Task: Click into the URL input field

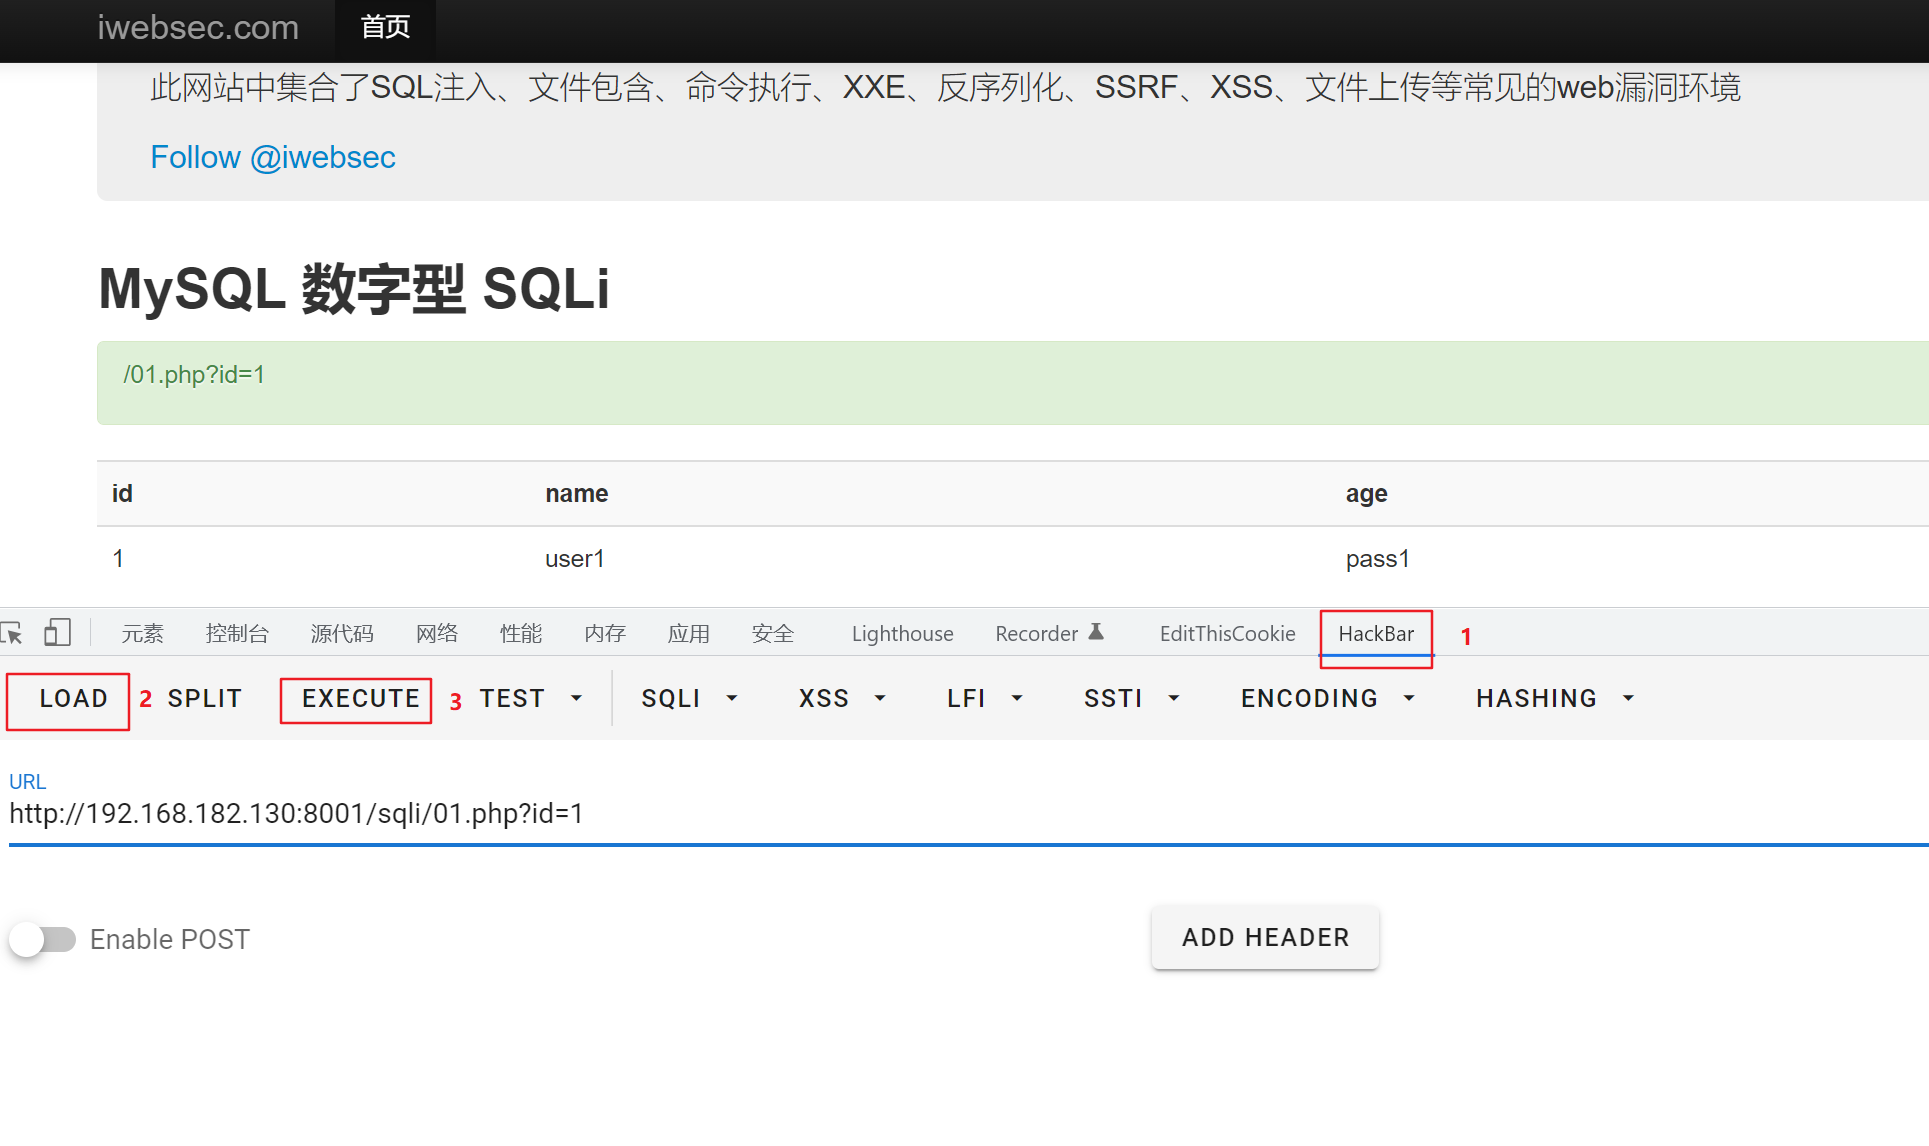Action: tap(700, 814)
